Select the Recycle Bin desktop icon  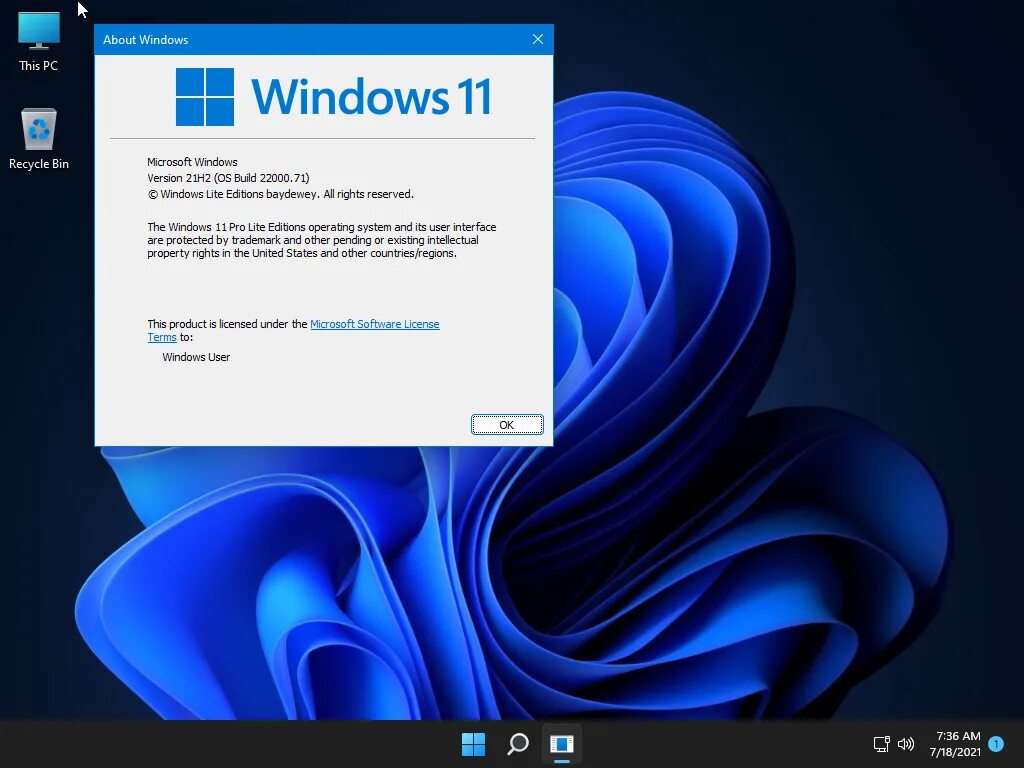(x=39, y=138)
